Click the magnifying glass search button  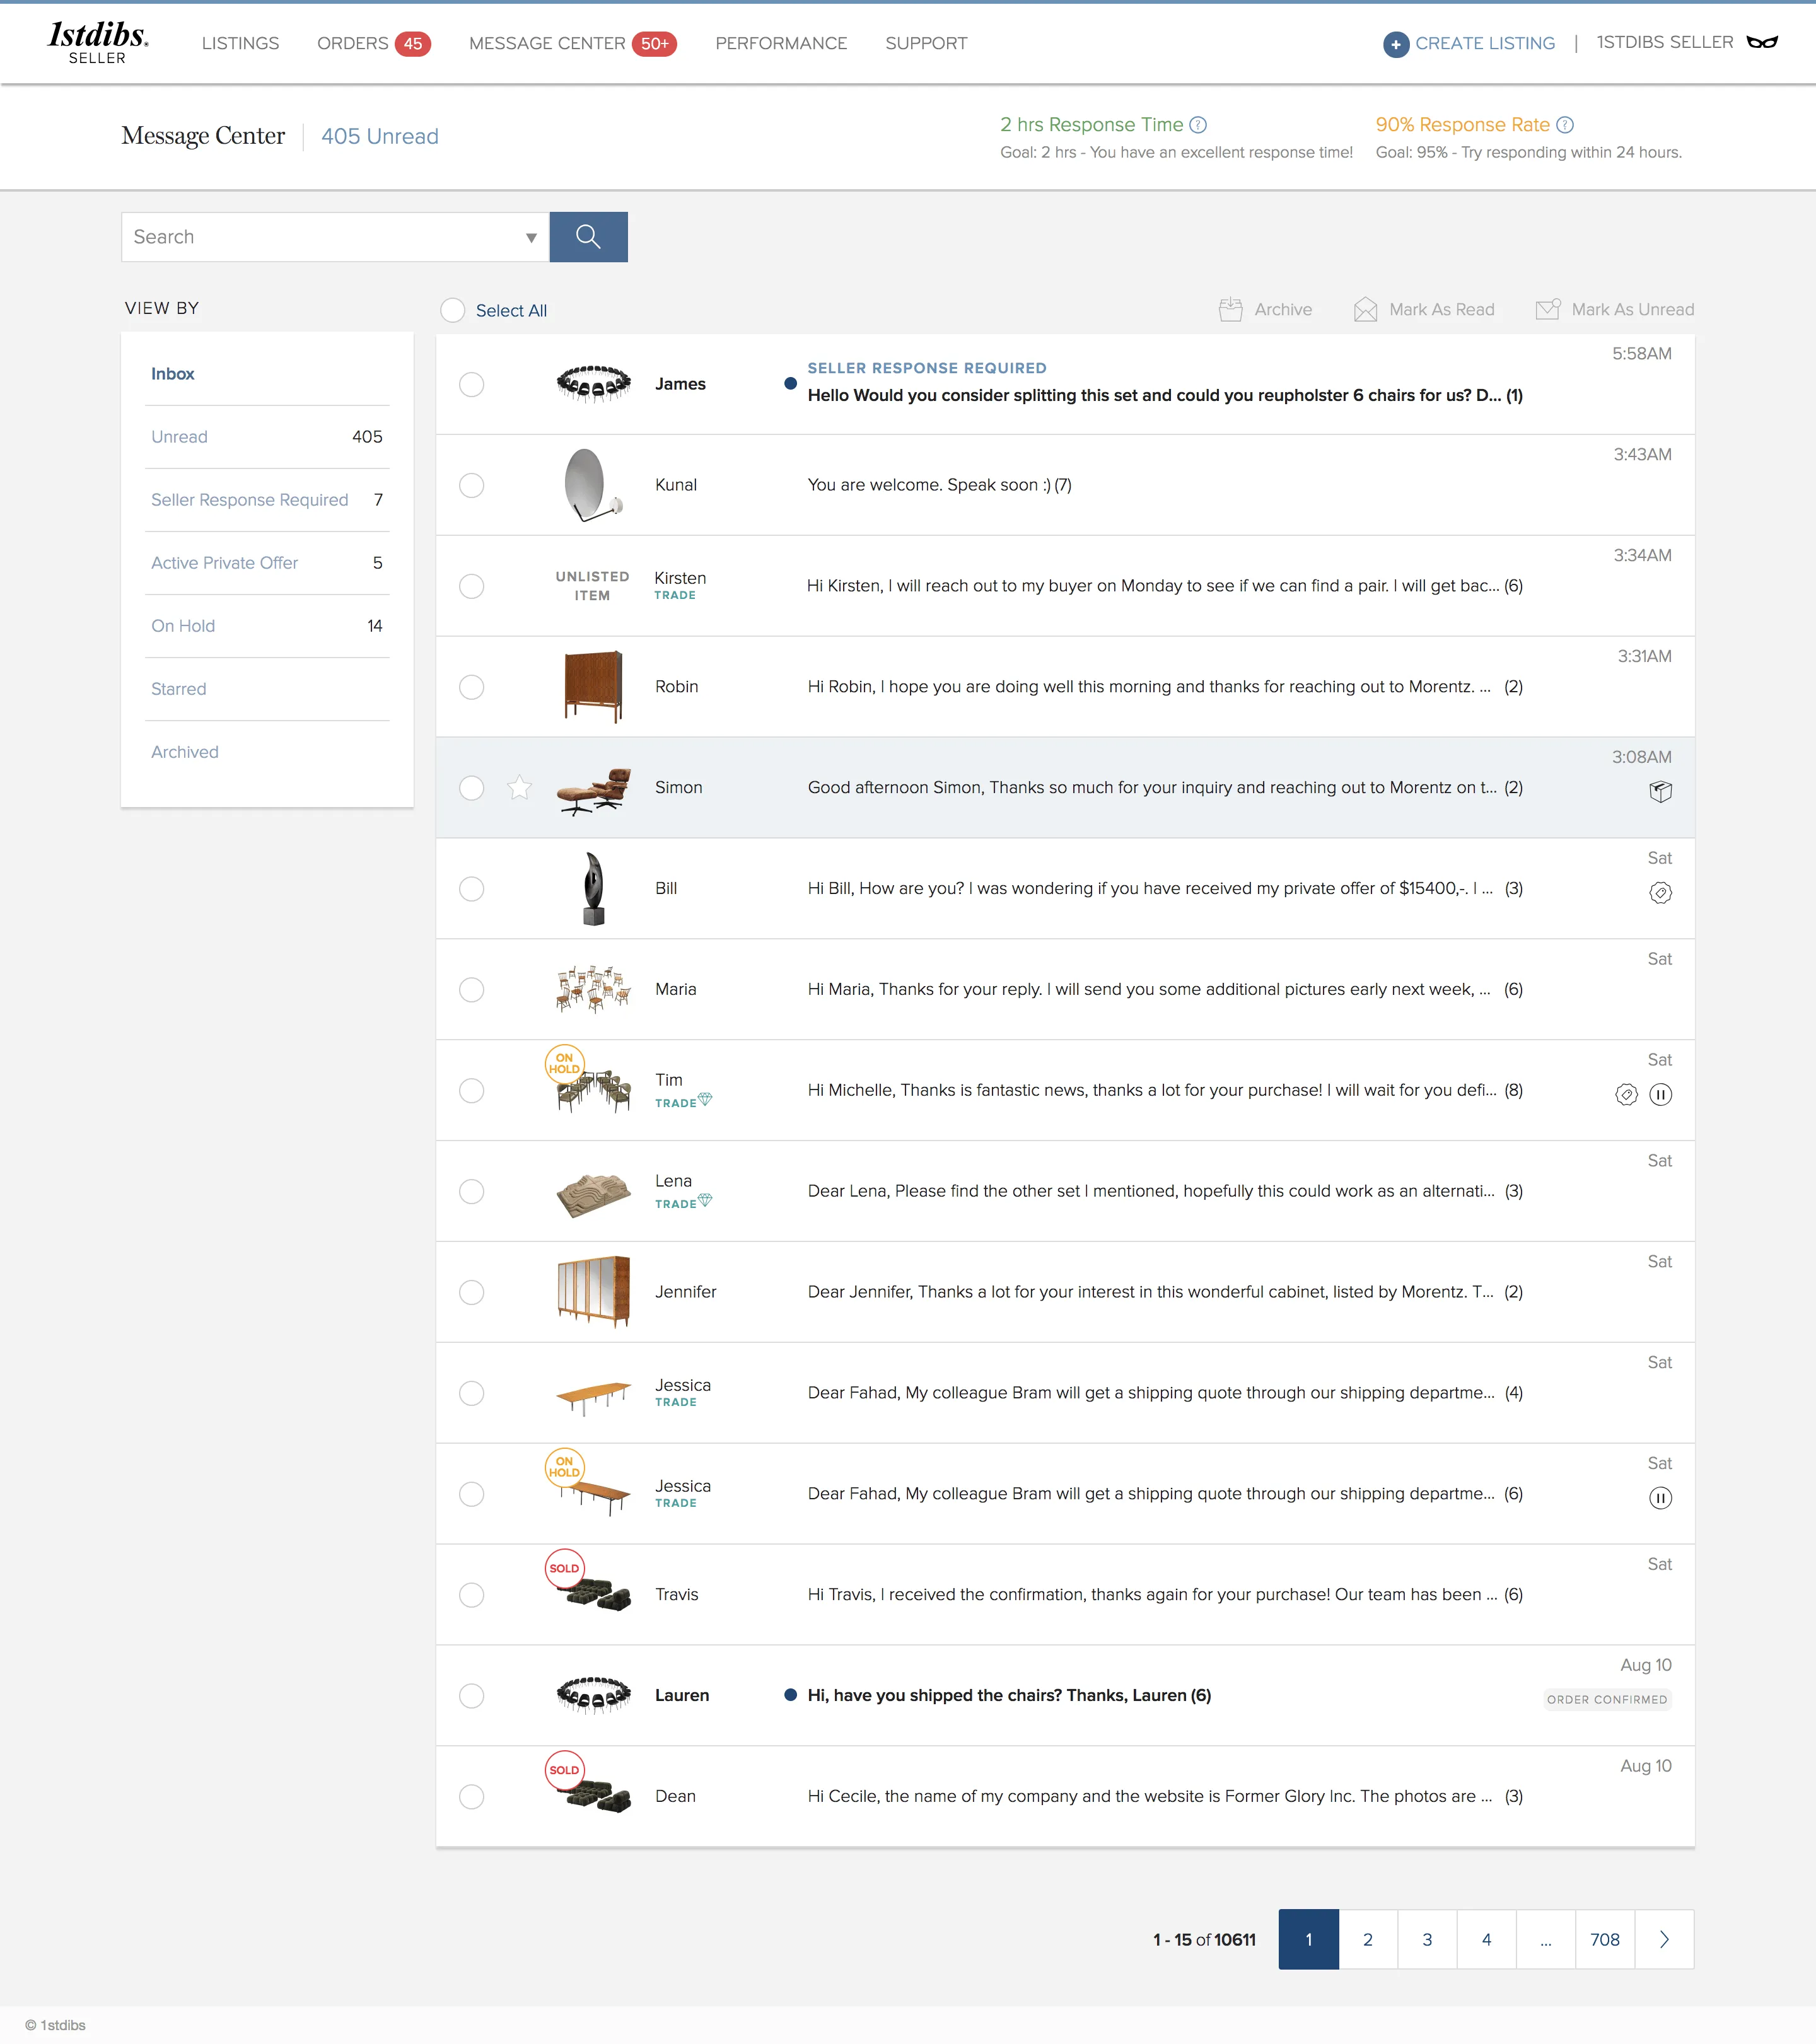(588, 237)
